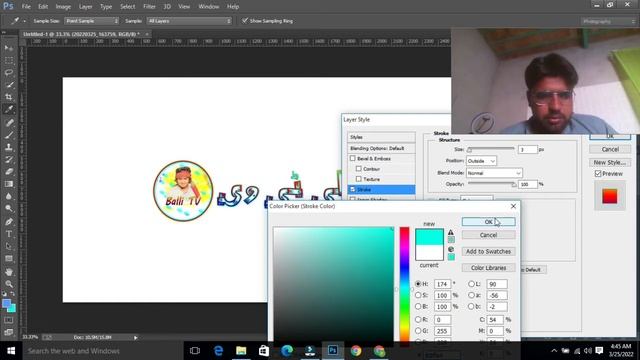Toggle Quick Mask mode icon
Screen dimensions: 640x360
pos(9,320)
